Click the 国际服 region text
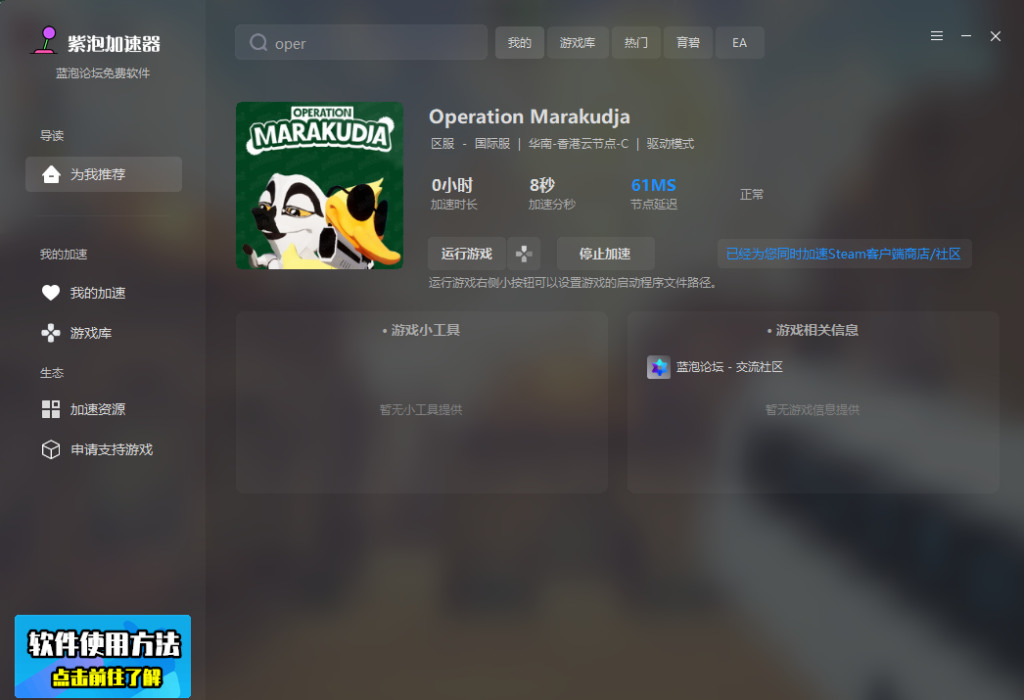Image resolution: width=1024 pixels, height=700 pixels. click(492, 144)
